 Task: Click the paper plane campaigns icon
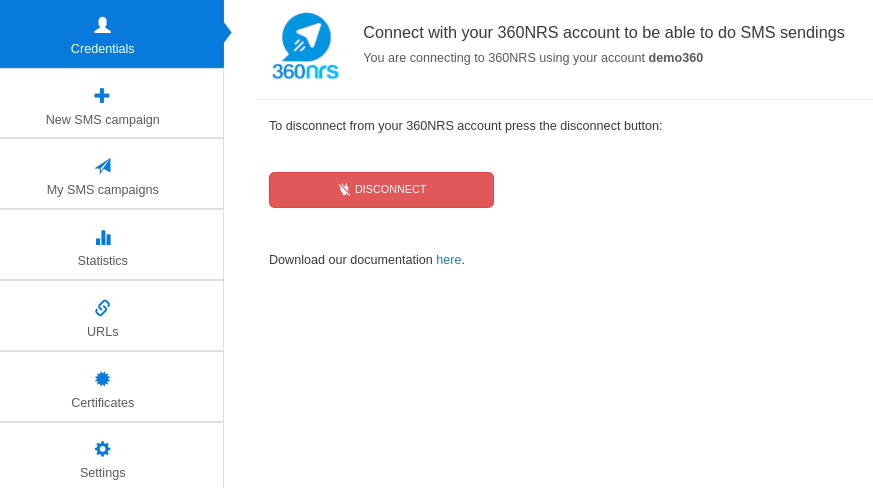102,166
